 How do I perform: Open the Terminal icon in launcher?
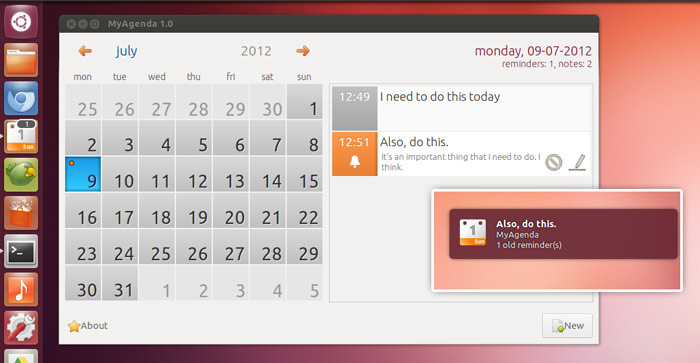(x=21, y=251)
